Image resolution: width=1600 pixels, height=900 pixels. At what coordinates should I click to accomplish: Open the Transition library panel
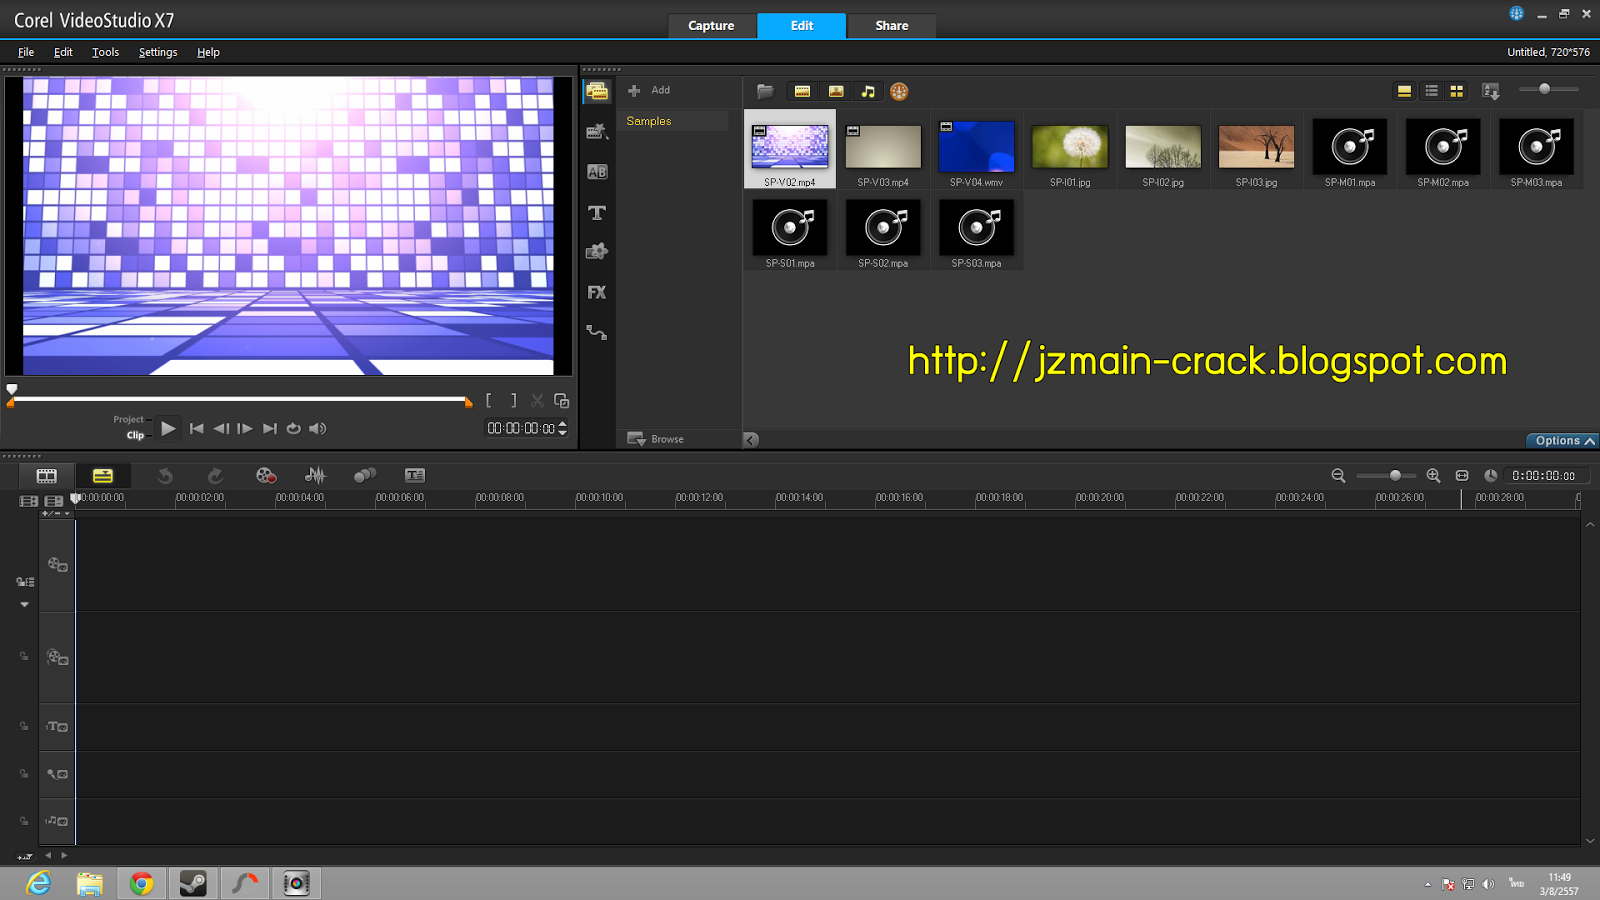pyautogui.click(x=597, y=172)
